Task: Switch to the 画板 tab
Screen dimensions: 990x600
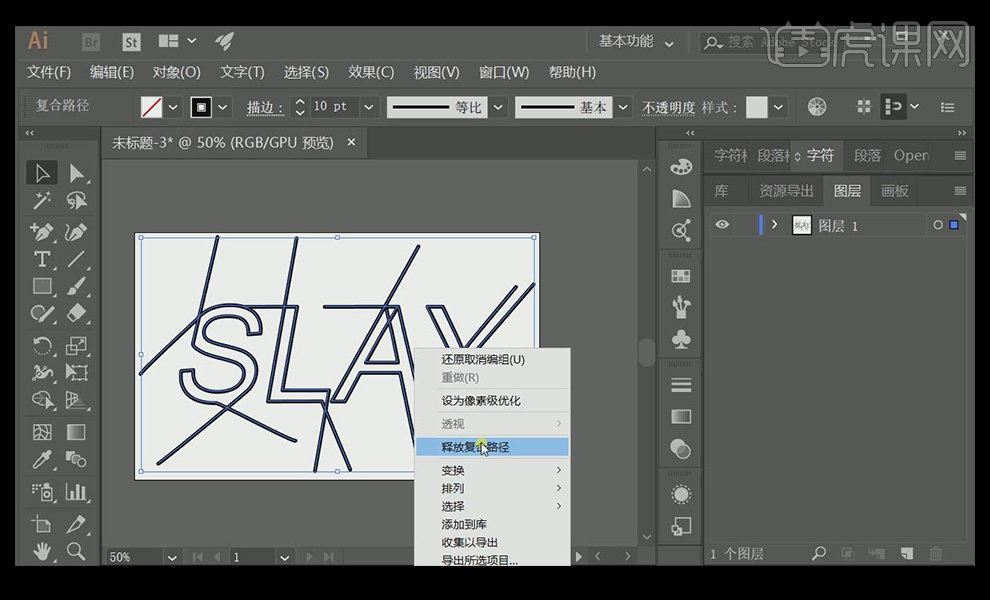Action: (894, 191)
